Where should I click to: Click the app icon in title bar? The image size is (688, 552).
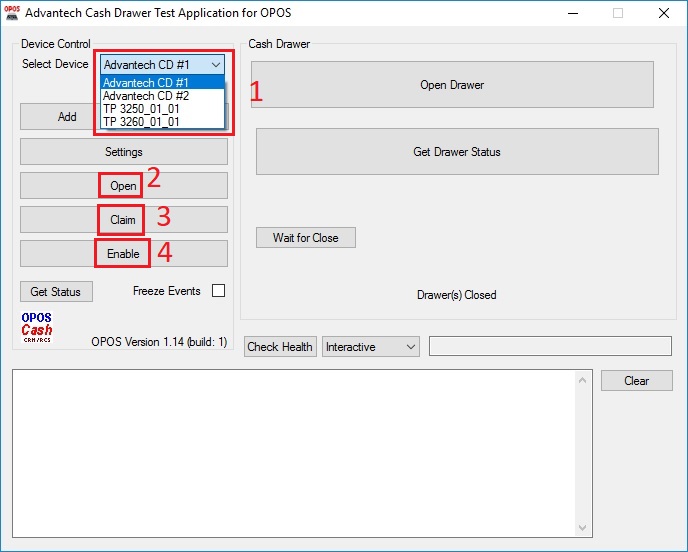12,13
